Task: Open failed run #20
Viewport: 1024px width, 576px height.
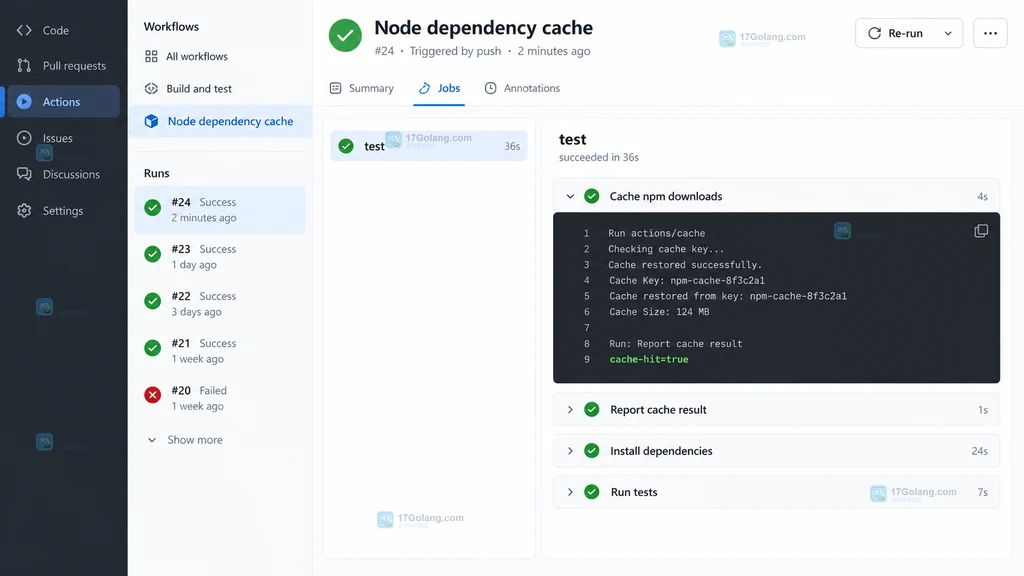Action: click(220, 398)
